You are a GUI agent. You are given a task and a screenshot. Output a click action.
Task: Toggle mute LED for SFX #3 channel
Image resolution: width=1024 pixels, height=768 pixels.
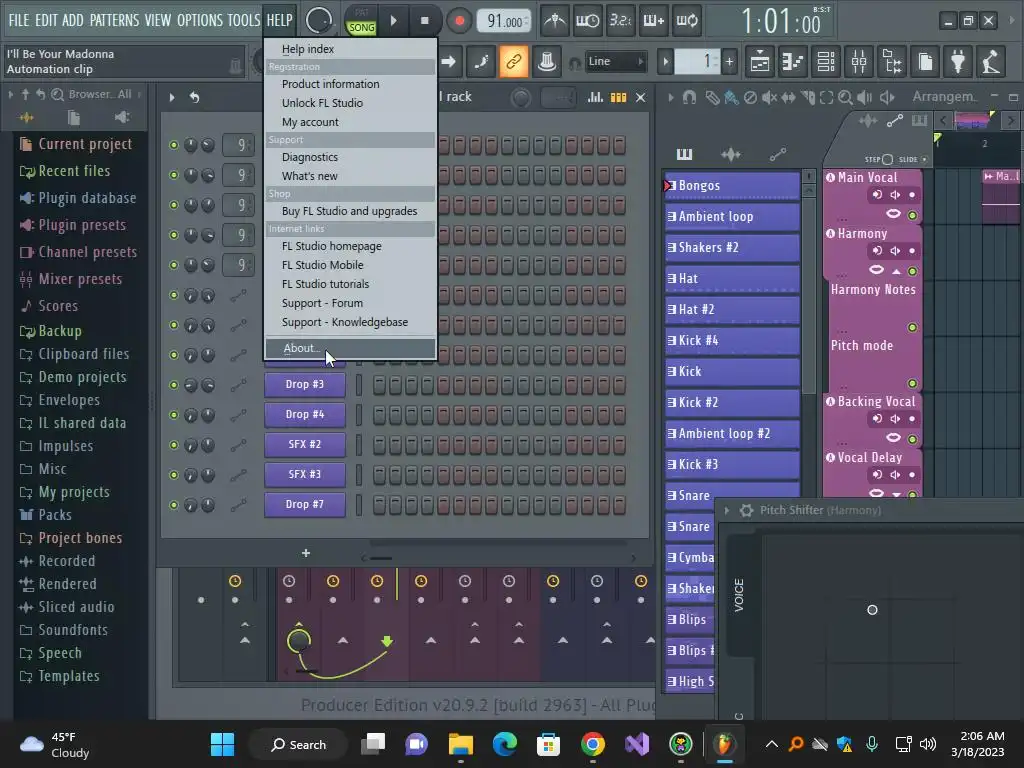pos(174,475)
